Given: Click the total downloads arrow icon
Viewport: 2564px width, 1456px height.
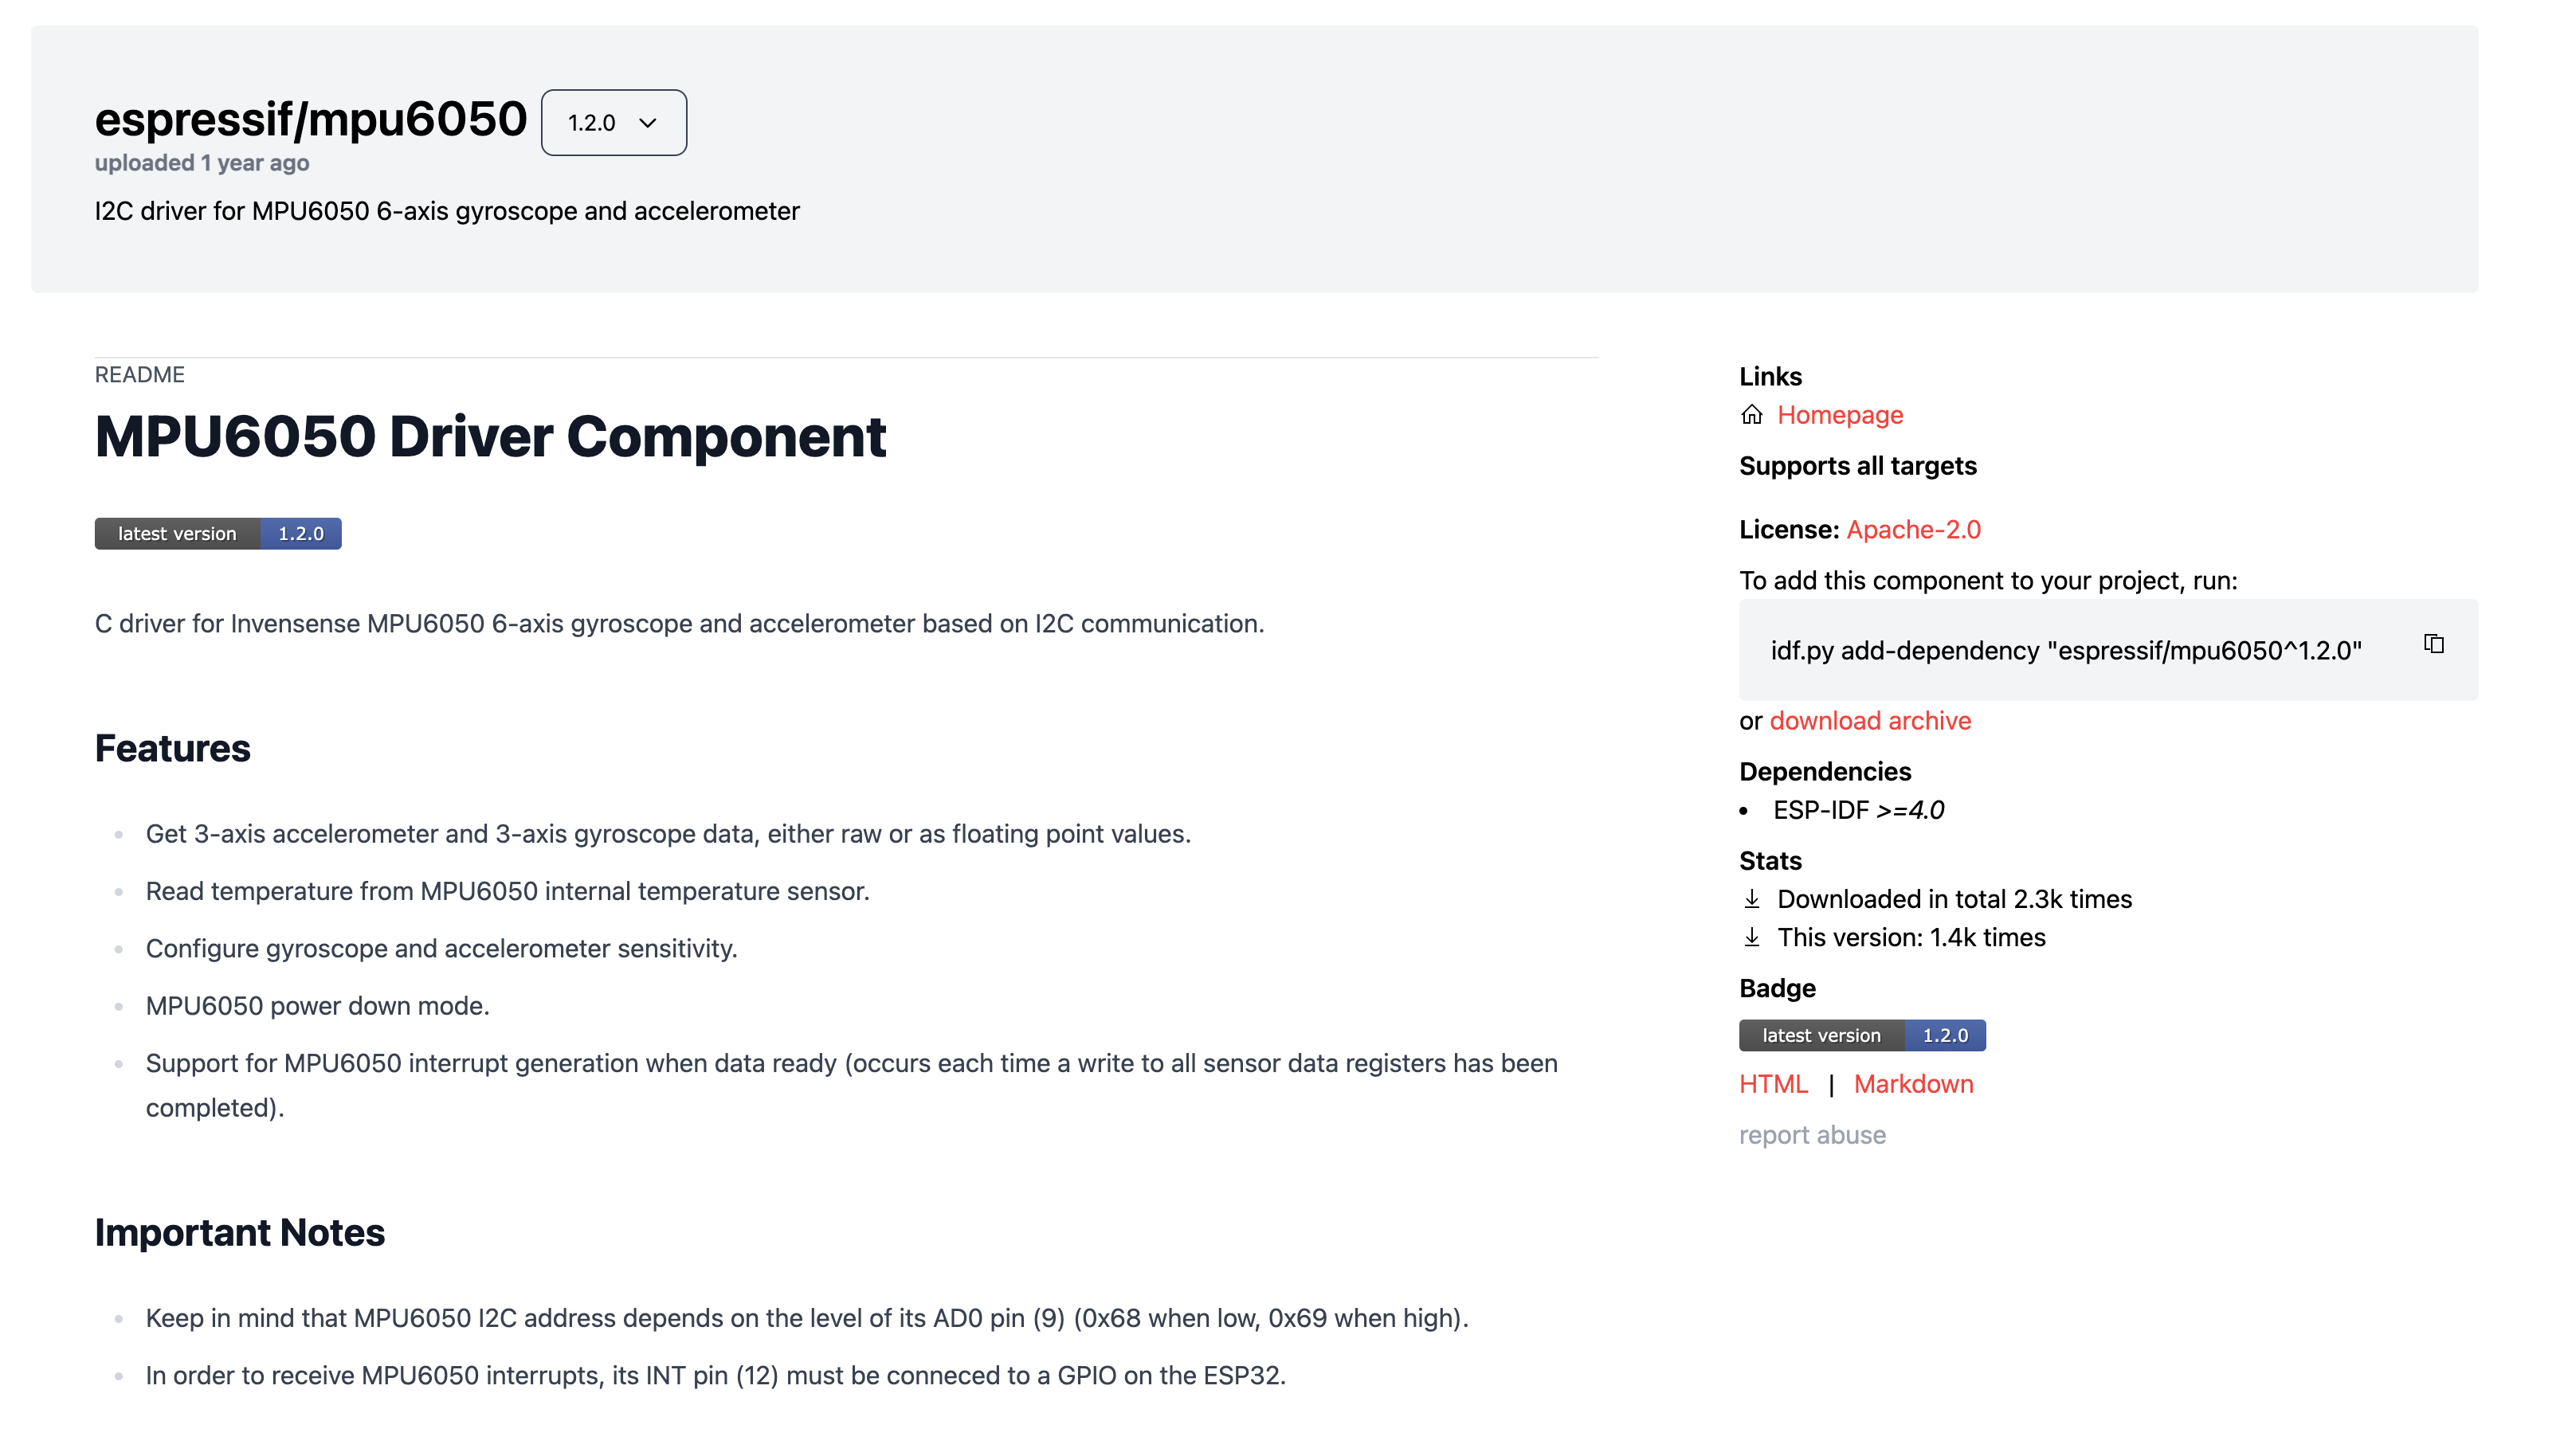Looking at the screenshot, I should coord(1751,899).
